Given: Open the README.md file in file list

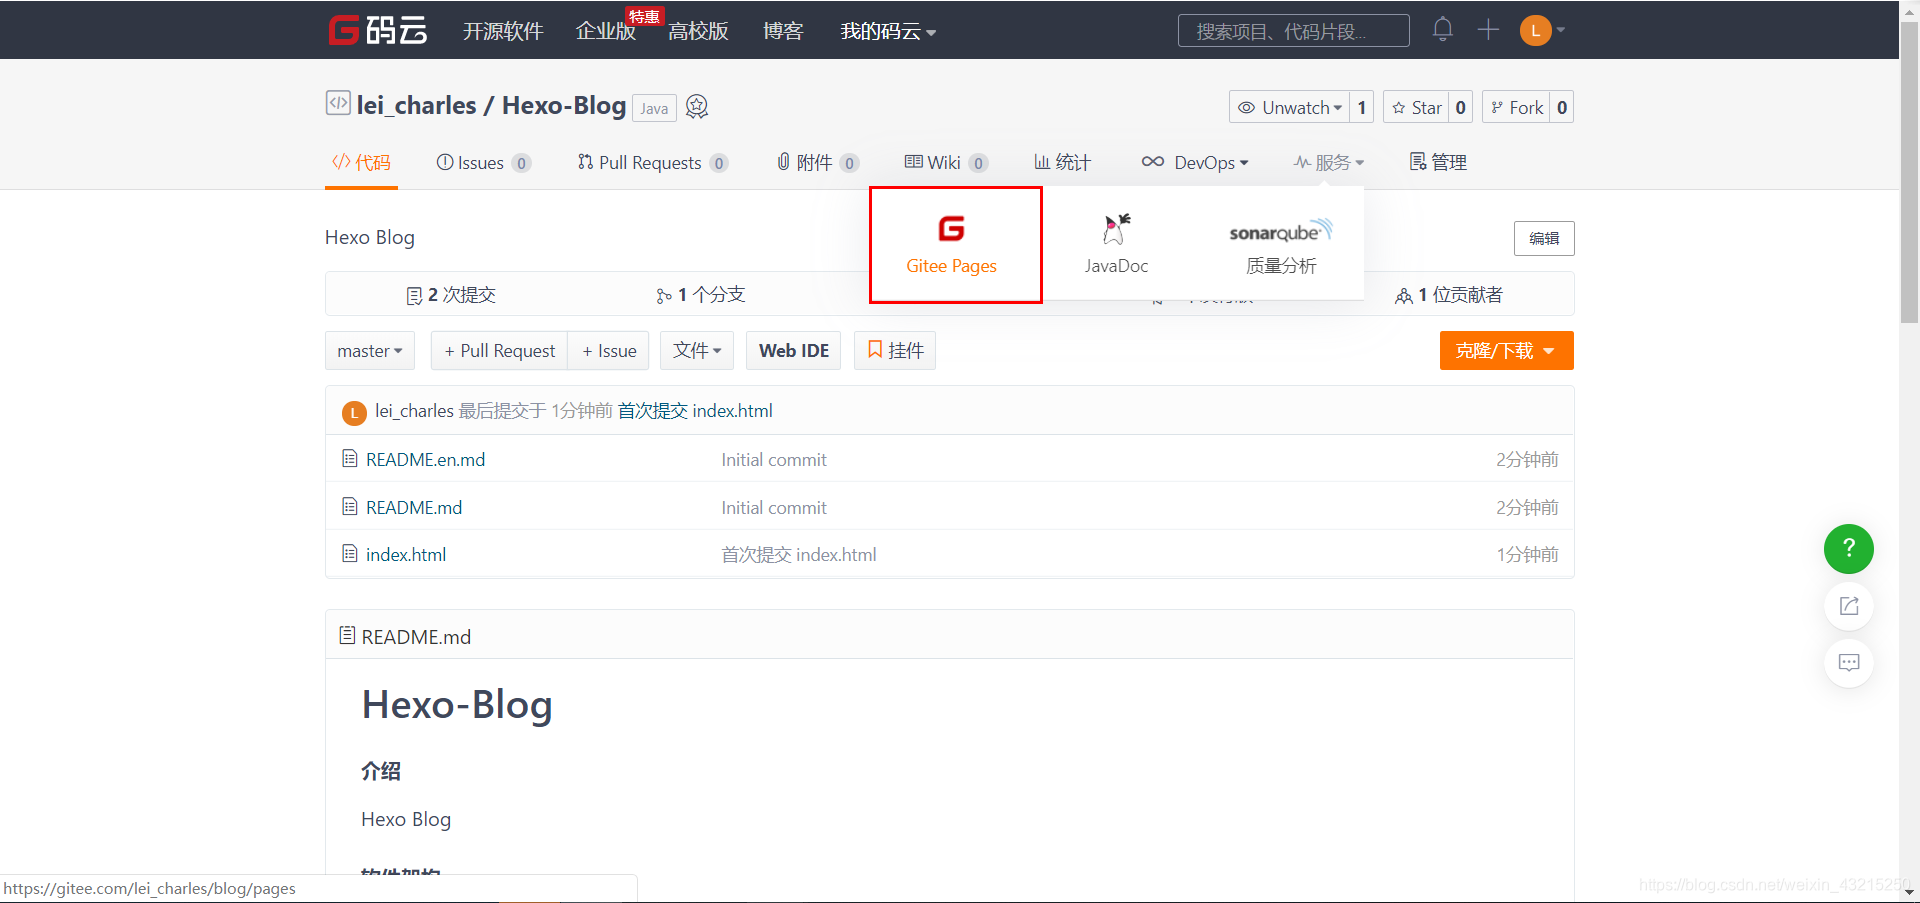Looking at the screenshot, I should tap(414, 507).
